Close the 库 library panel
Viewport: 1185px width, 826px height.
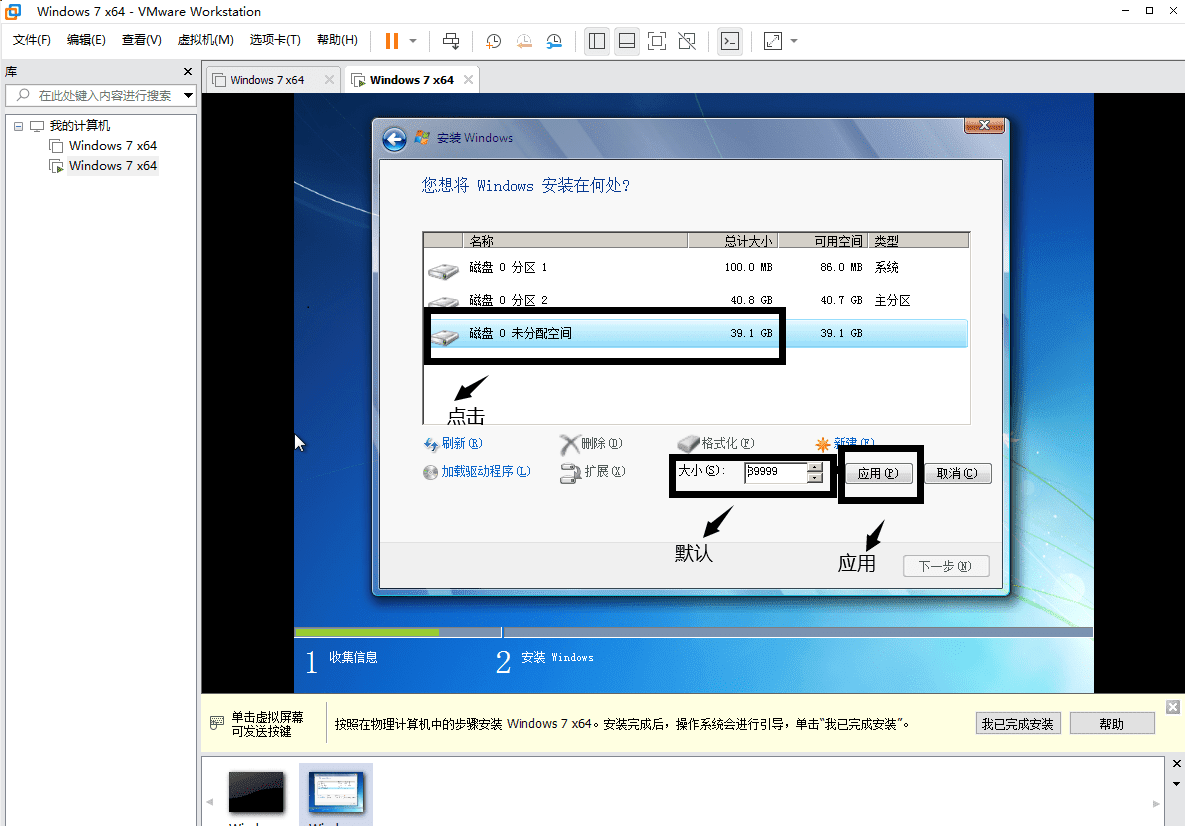pyautogui.click(x=187, y=71)
